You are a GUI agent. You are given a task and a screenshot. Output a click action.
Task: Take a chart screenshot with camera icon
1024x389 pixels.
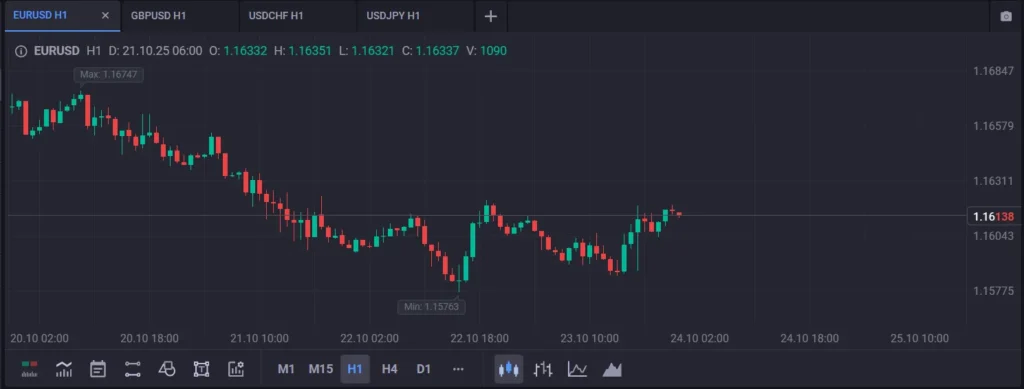[x=1006, y=16]
